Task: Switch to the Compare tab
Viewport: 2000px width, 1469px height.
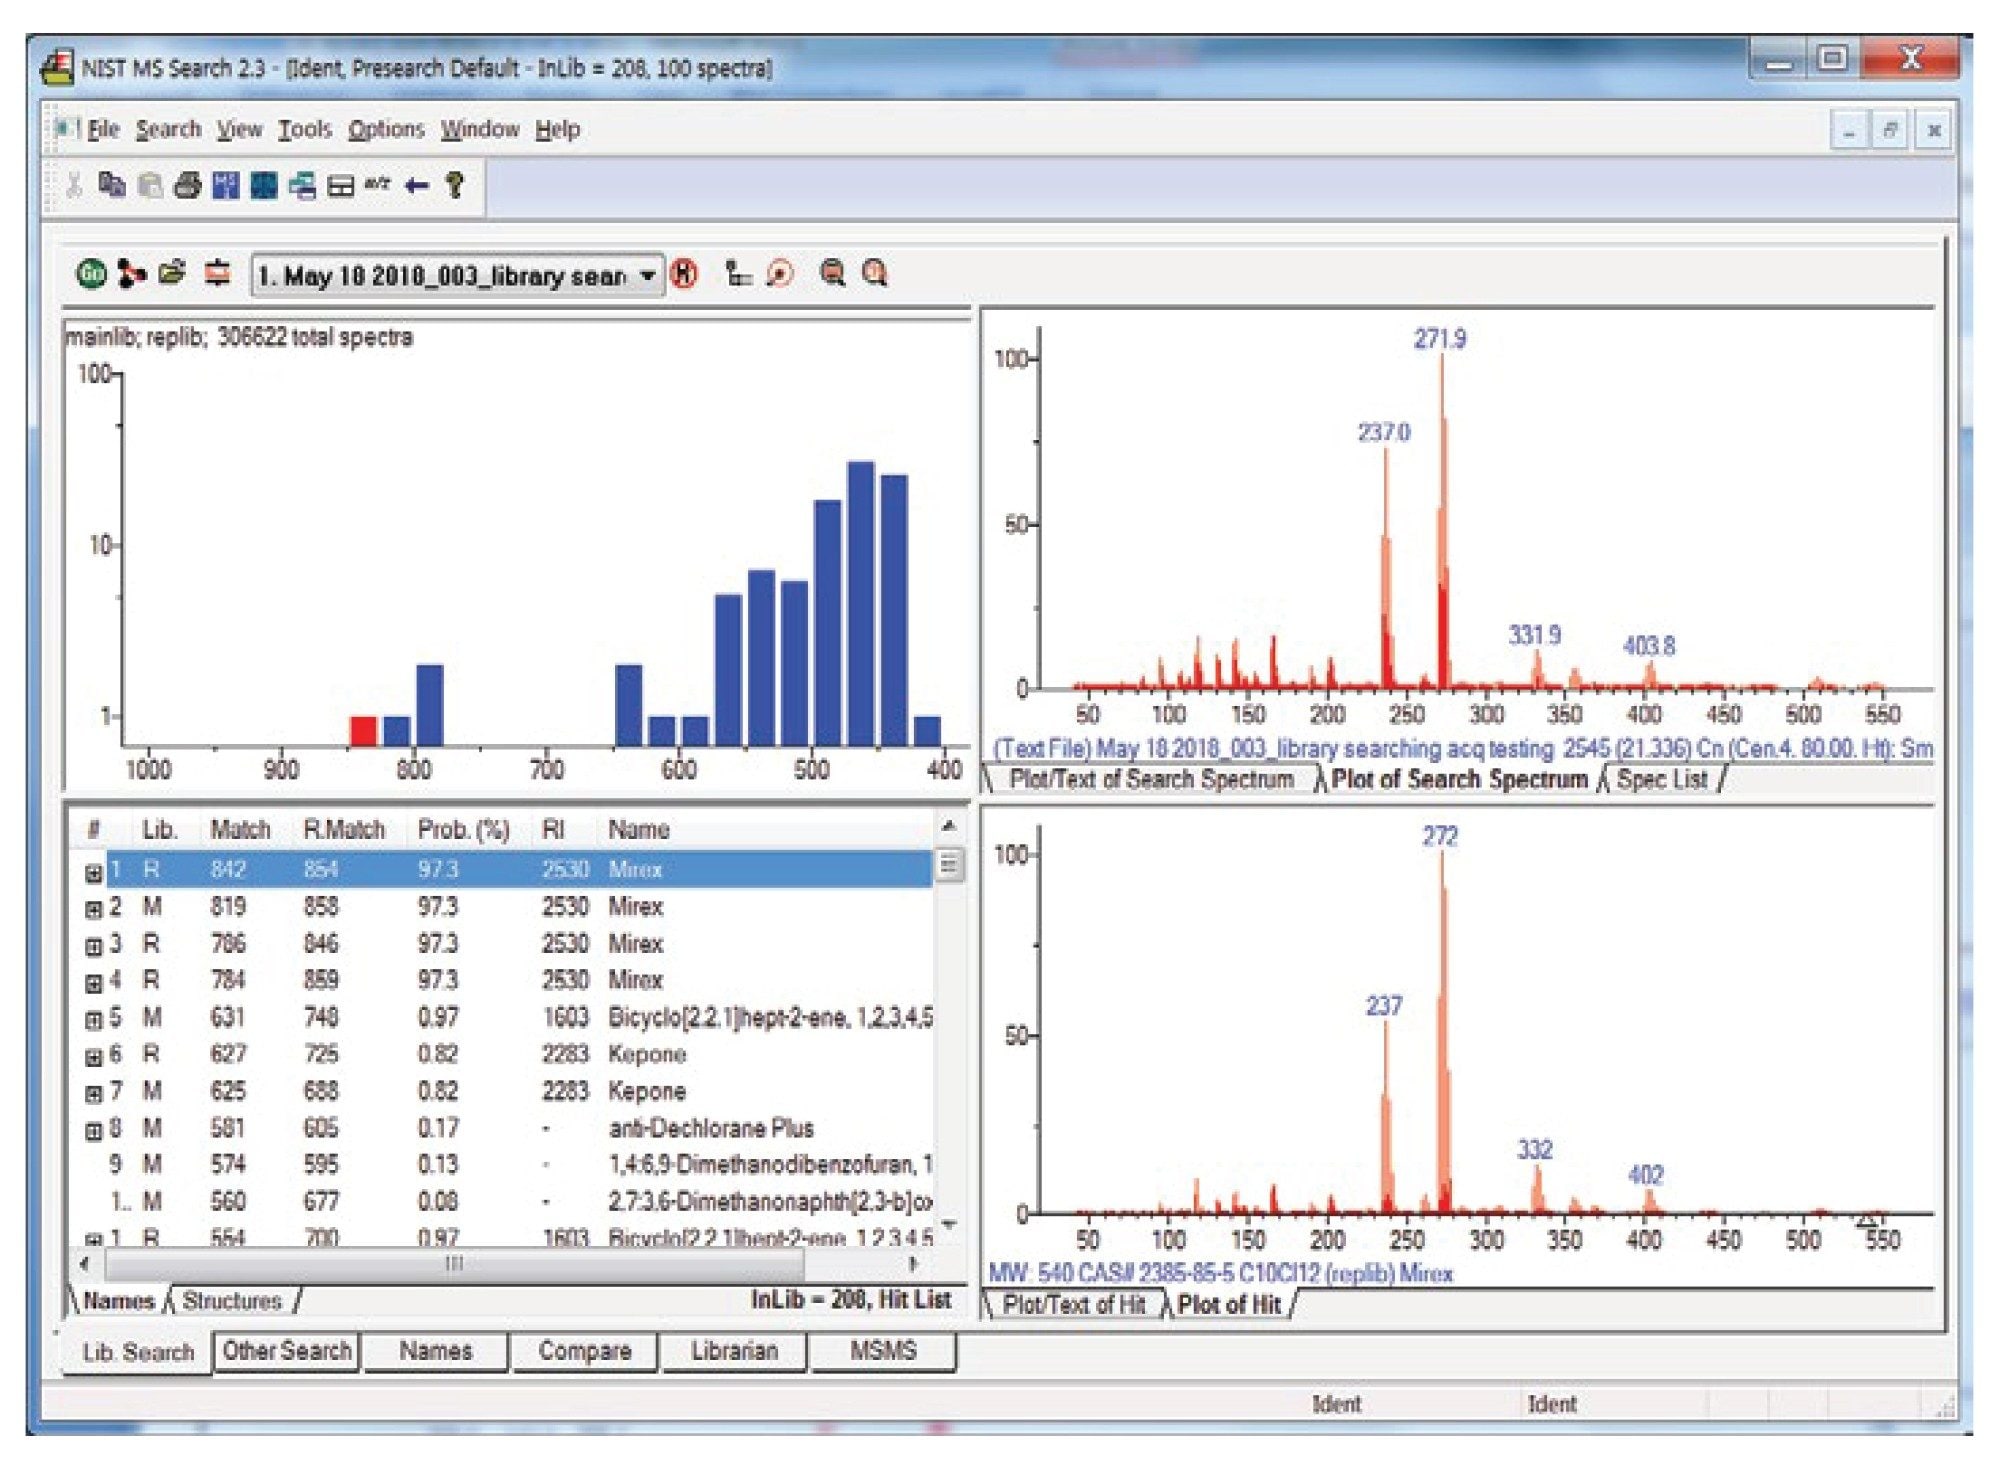Action: click(x=585, y=1351)
